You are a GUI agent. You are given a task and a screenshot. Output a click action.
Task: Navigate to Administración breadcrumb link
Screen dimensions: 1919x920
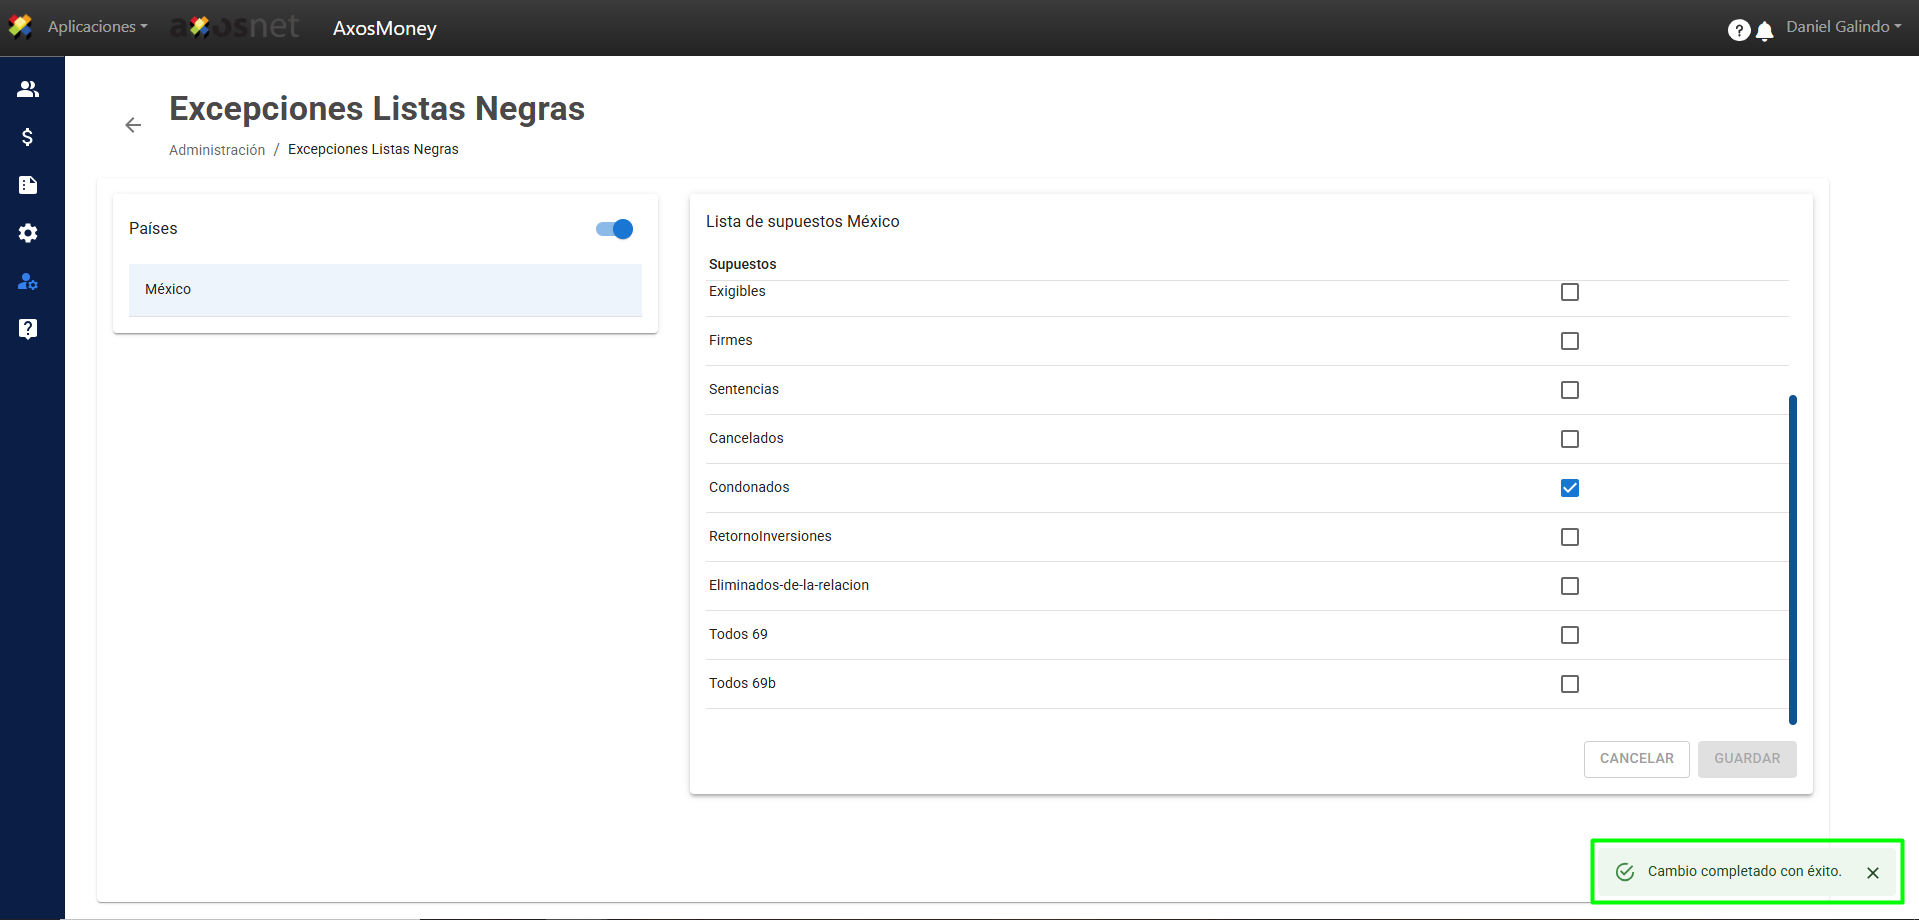click(x=217, y=150)
